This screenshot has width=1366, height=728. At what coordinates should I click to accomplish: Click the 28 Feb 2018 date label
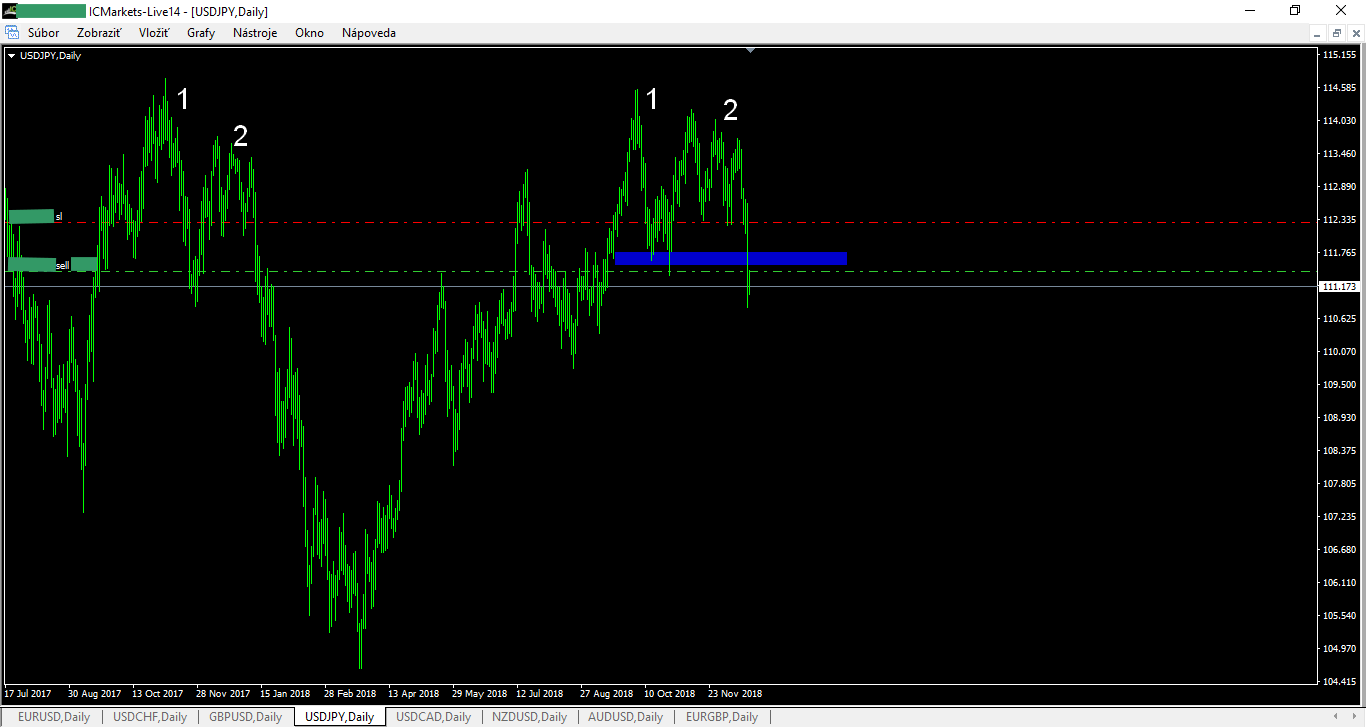350,693
